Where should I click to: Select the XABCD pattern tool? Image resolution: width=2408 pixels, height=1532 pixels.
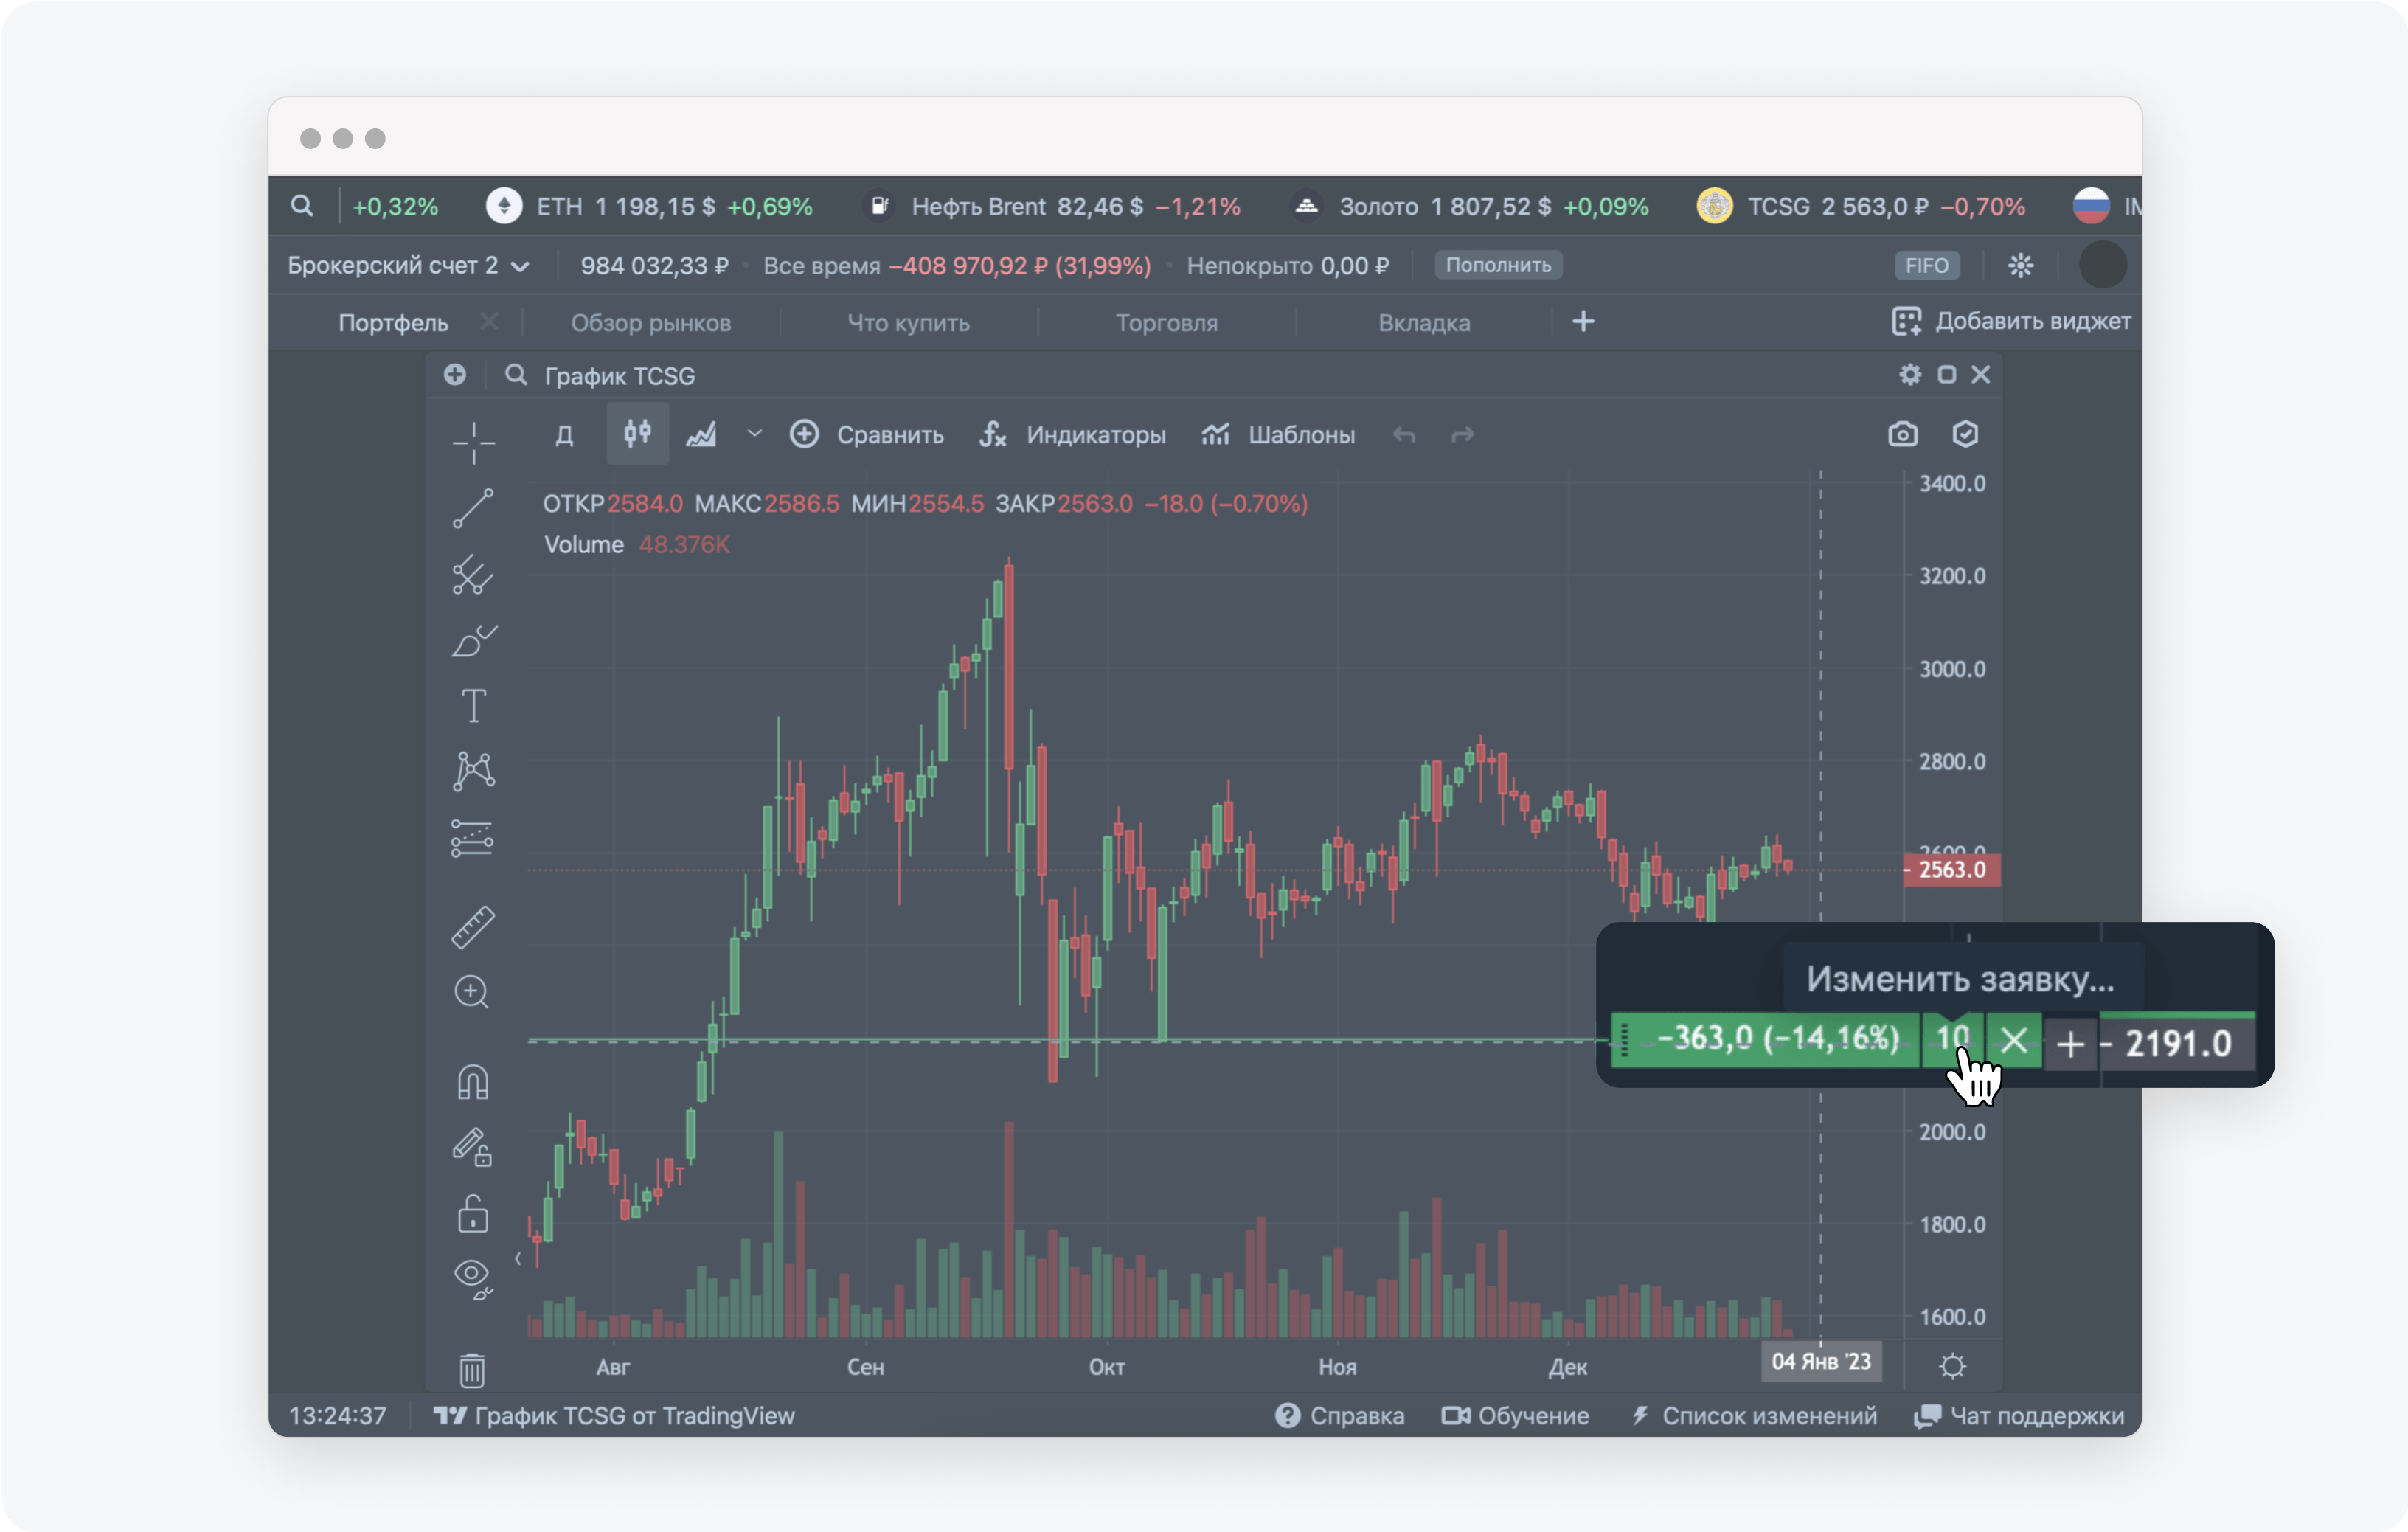[x=473, y=772]
